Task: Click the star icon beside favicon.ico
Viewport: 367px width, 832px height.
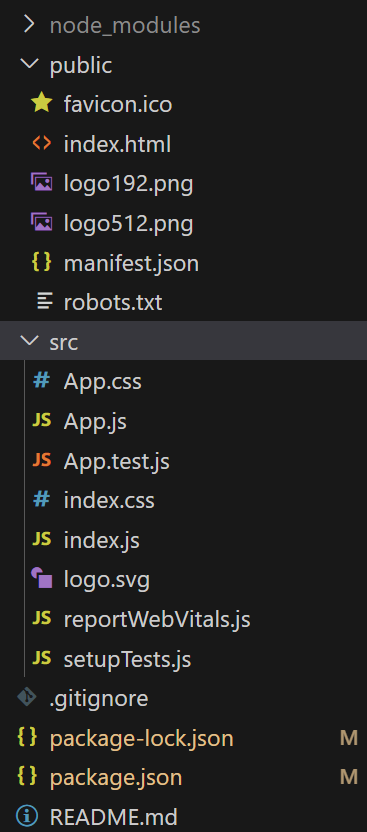Action: pos(41,103)
